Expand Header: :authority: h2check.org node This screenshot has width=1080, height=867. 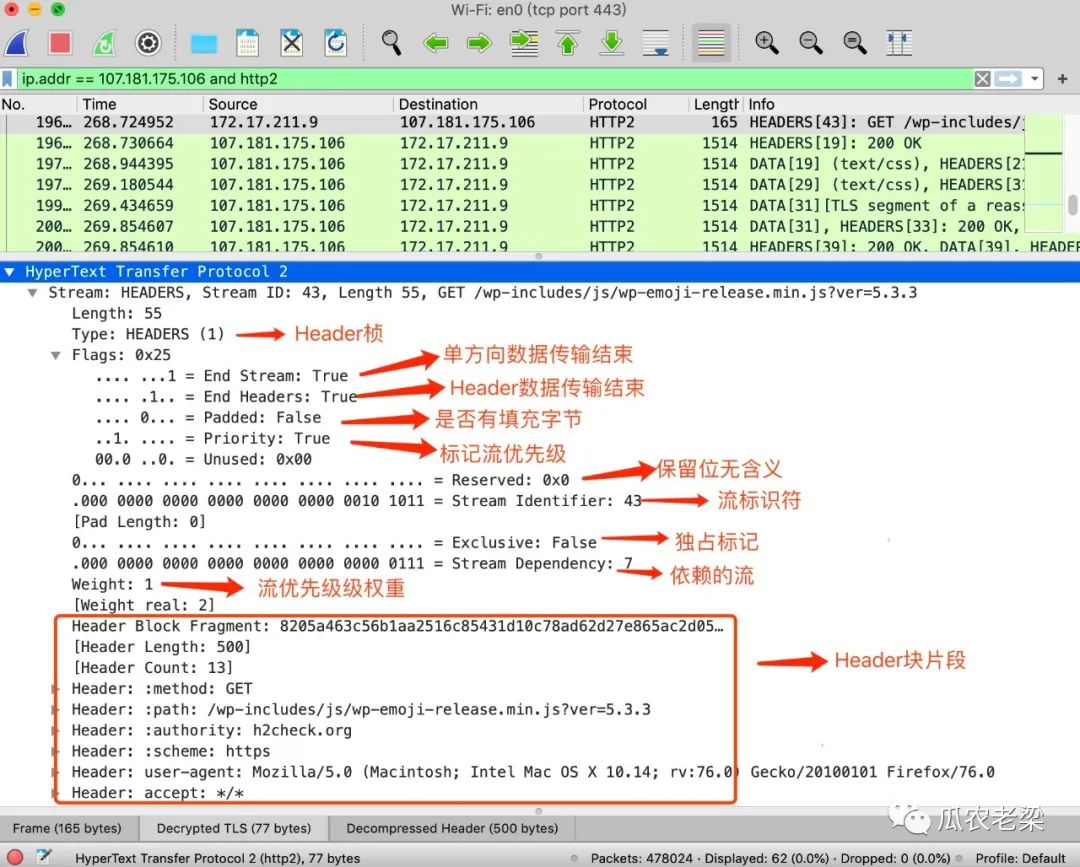[54, 731]
